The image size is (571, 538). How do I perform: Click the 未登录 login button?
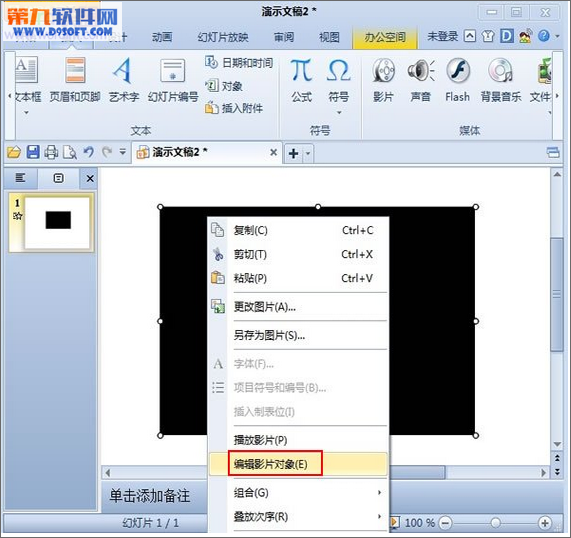tap(442, 36)
